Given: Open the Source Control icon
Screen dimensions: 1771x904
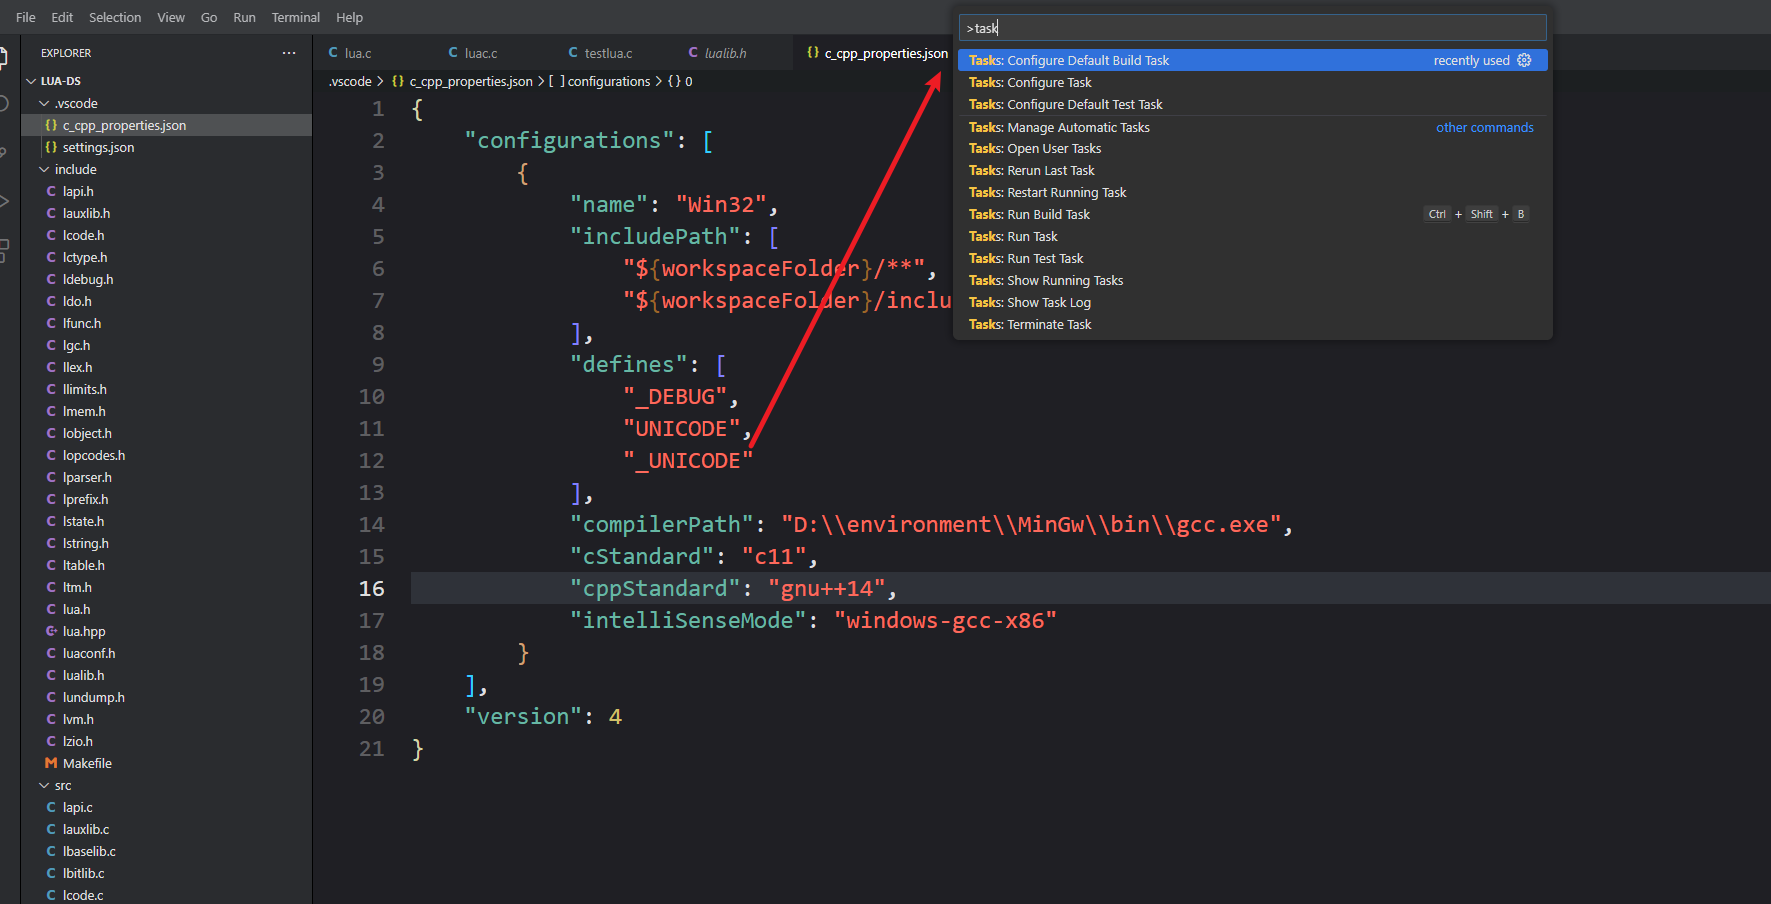Looking at the screenshot, I should coord(5,150).
